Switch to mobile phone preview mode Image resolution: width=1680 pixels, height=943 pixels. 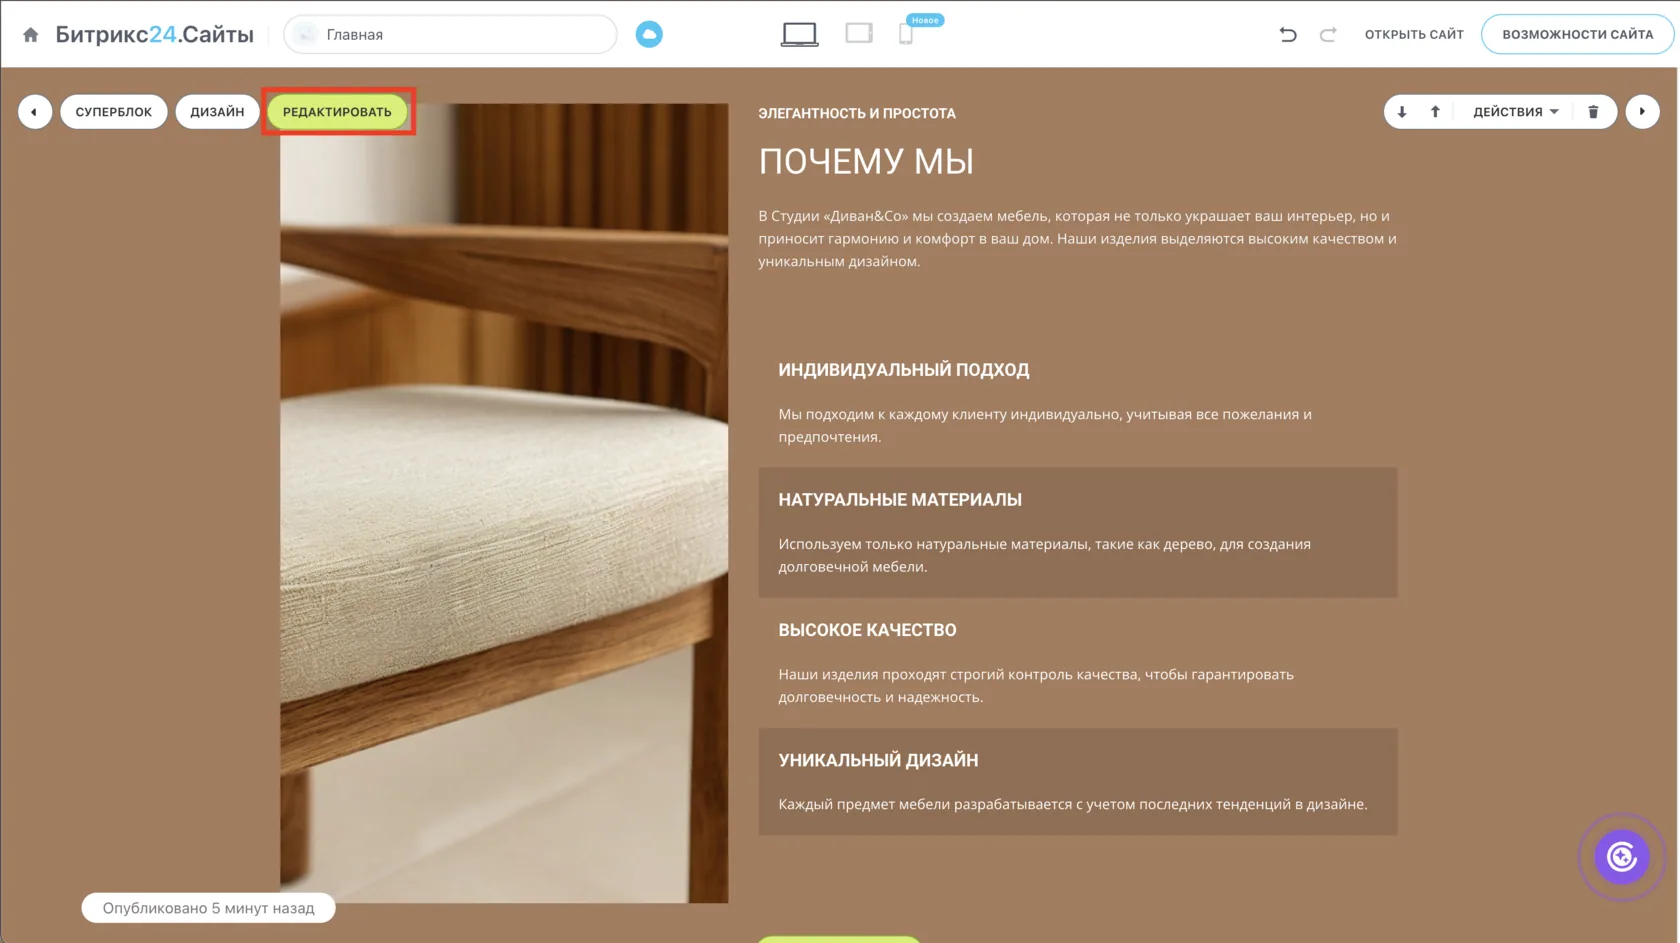click(906, 35)
